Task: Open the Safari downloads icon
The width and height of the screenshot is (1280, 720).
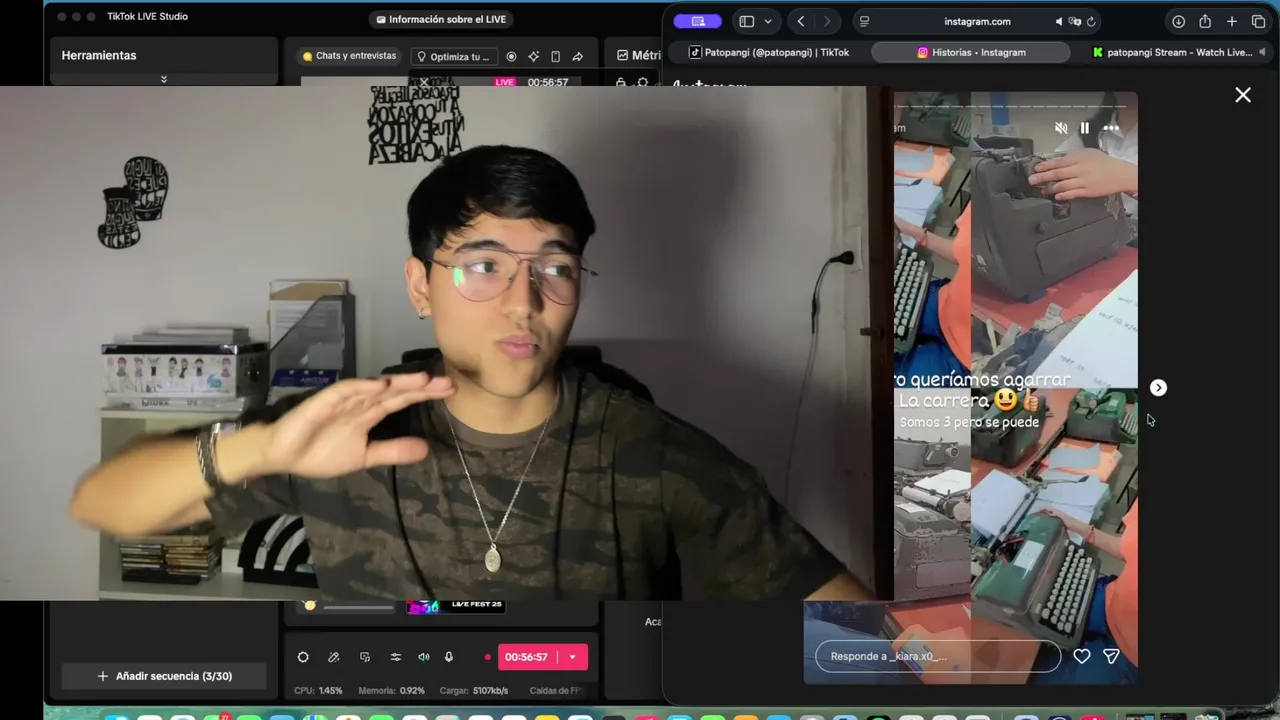Action: (1178, 21)
